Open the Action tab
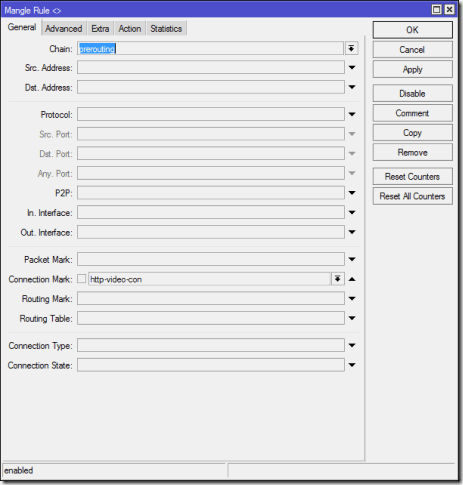 [130, 29]
